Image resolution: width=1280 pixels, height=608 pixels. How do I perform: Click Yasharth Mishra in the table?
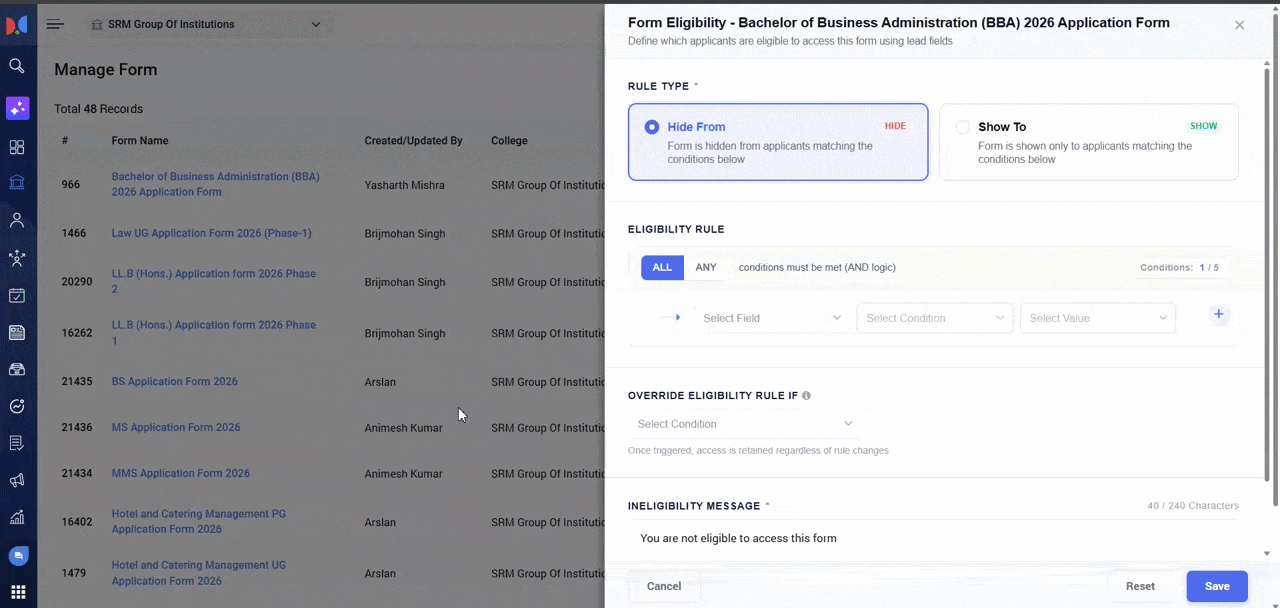[x=405, y=185]
